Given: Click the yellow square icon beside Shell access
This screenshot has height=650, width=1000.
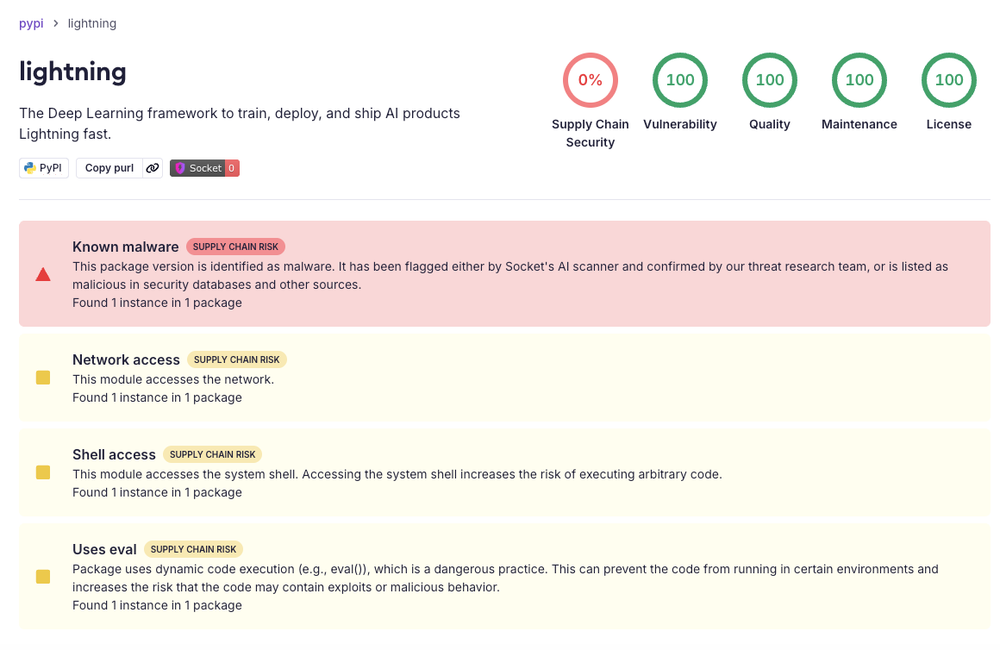Looking at the screenshot, I should point(43,472).
